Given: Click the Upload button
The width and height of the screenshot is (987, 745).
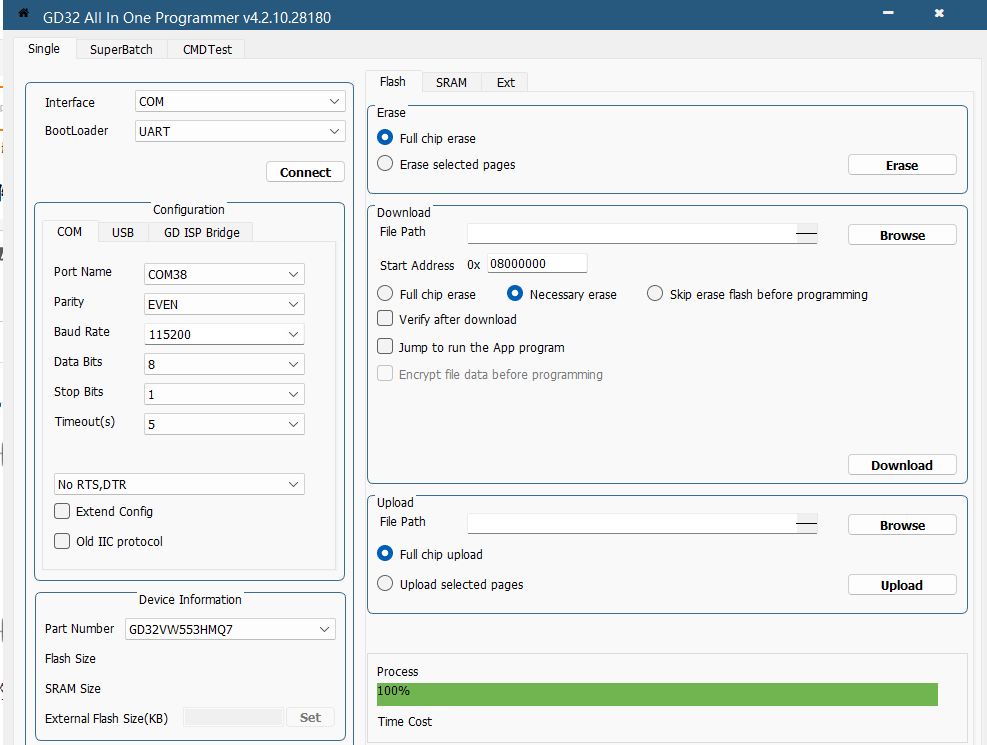Looking at the screenshot, I should [x=902, y=585].
